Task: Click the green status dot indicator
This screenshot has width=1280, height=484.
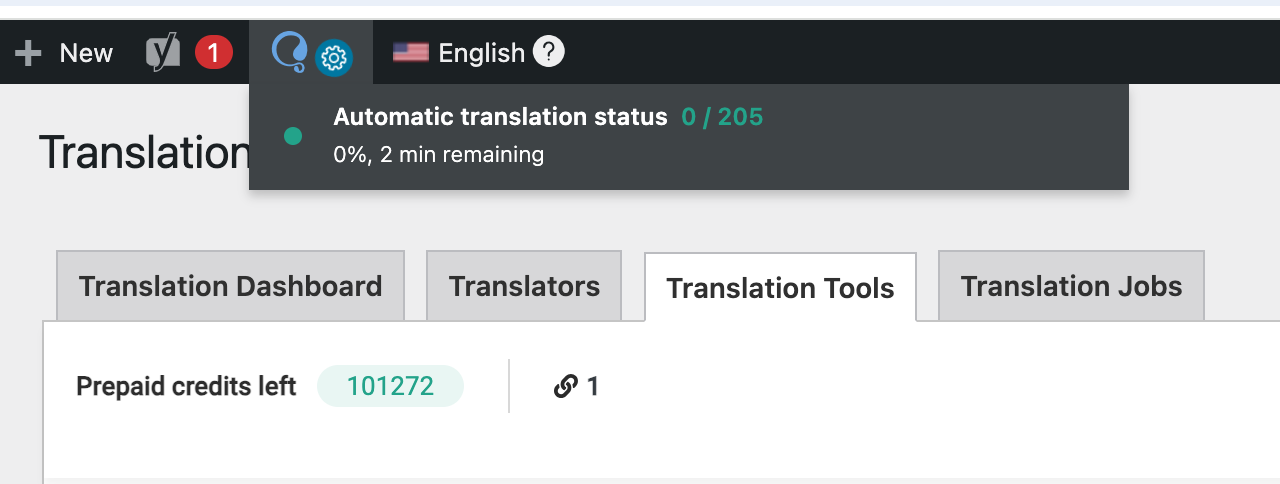Action: (x=293, y=136)
